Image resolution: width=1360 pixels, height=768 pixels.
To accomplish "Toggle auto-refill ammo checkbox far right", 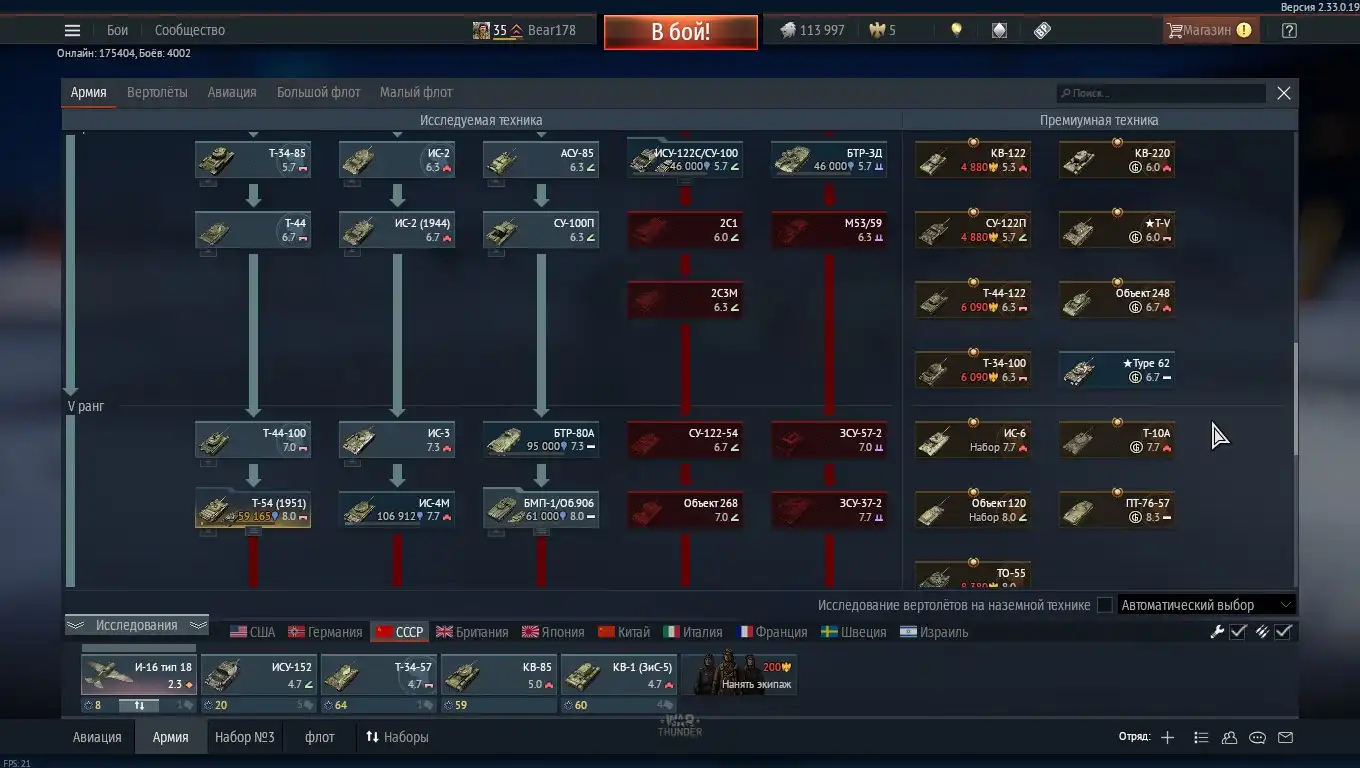I will pos(1284,631).
